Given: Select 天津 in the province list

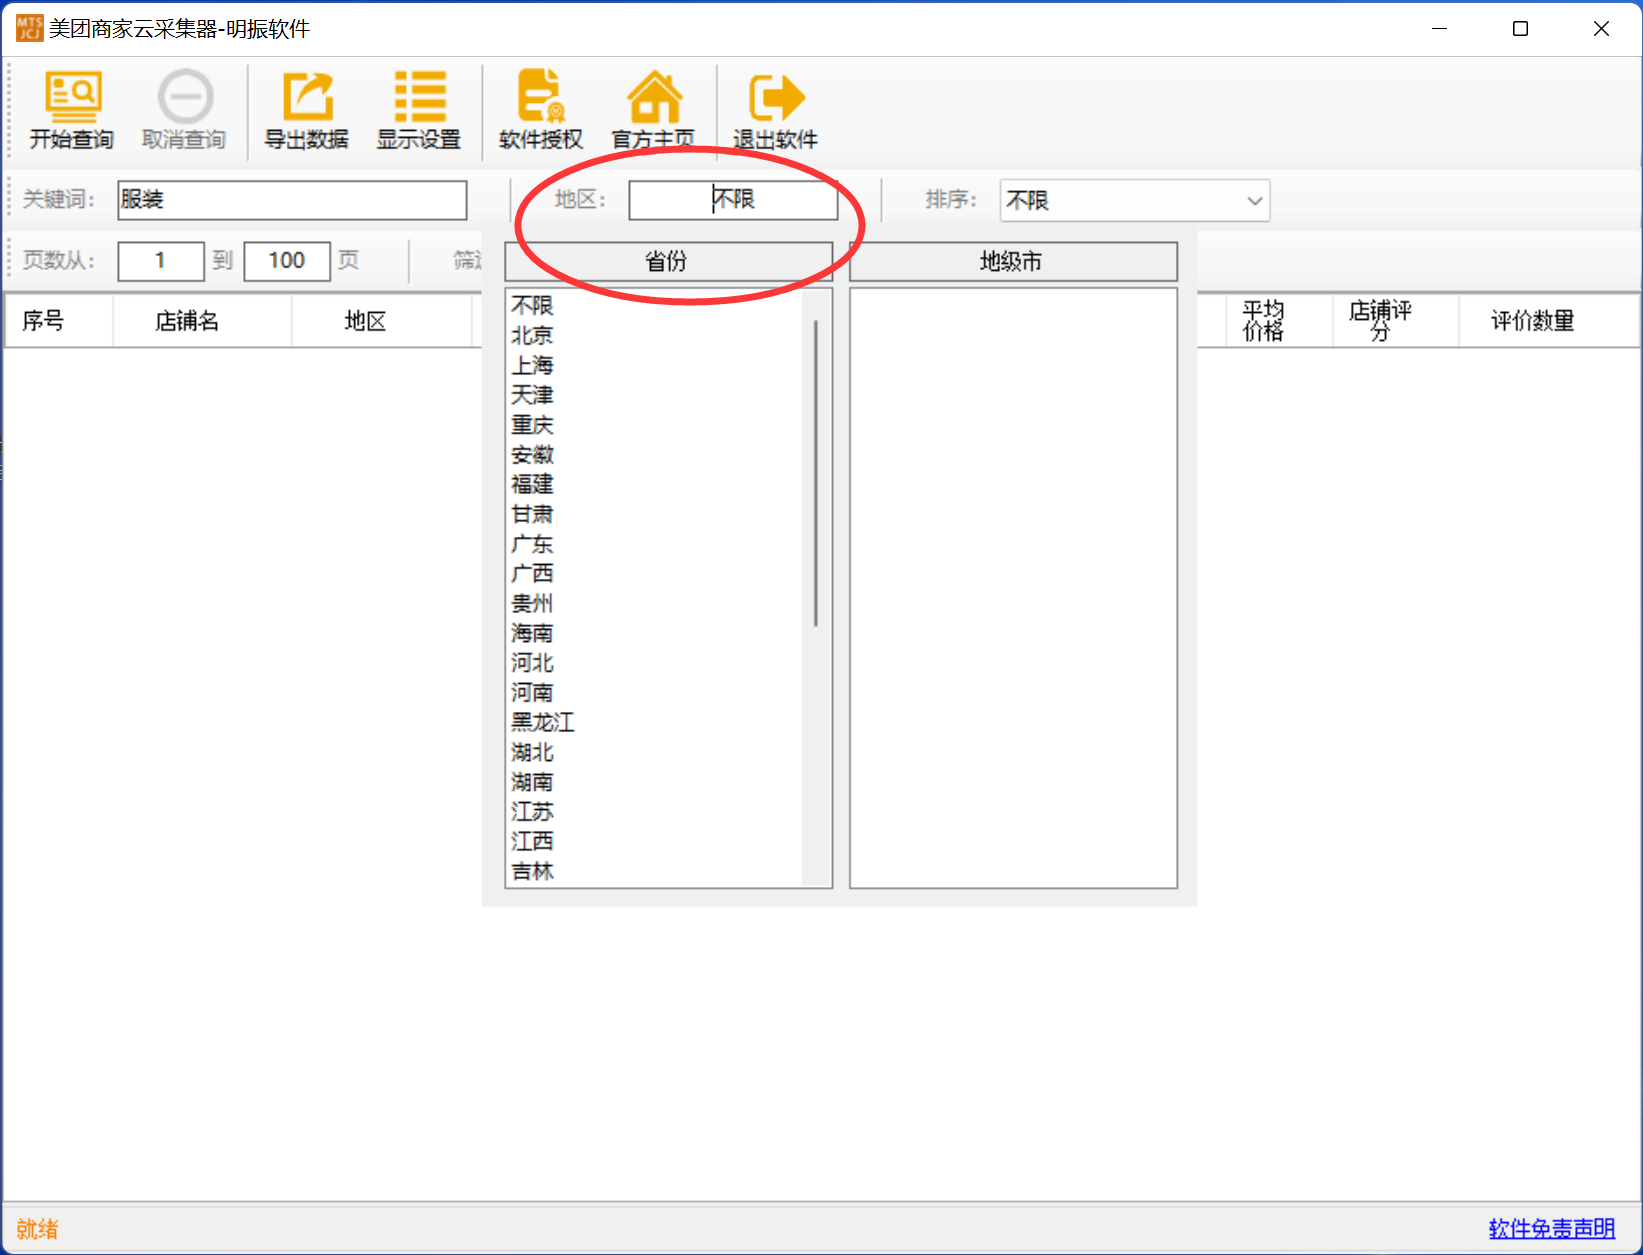Looking at the screenshot, I should pyautogui.click(x=533, y=395).
